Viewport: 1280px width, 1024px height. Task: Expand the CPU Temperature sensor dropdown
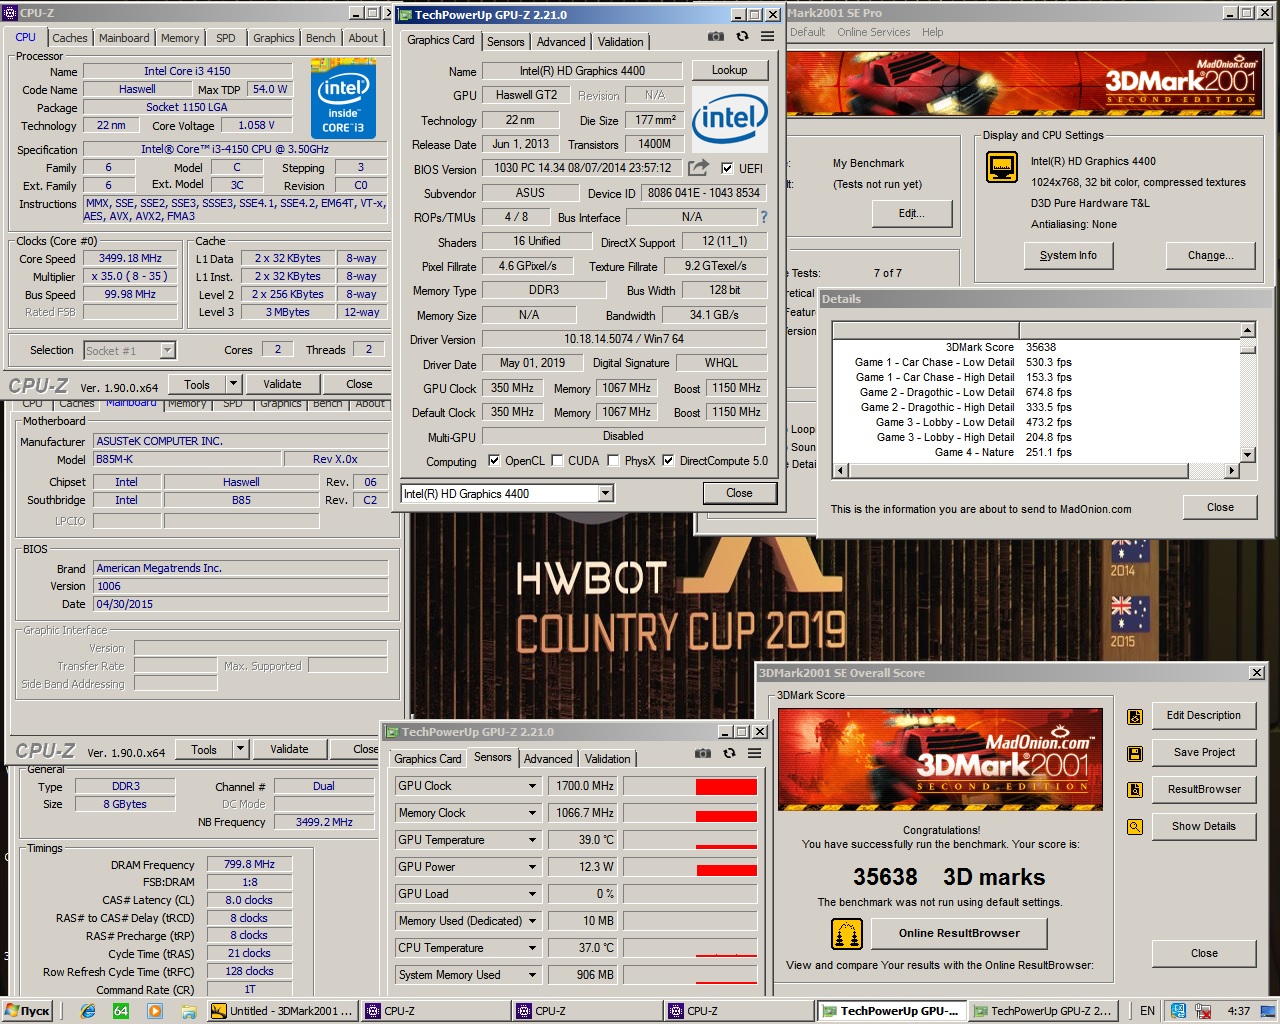pos(533,948)
